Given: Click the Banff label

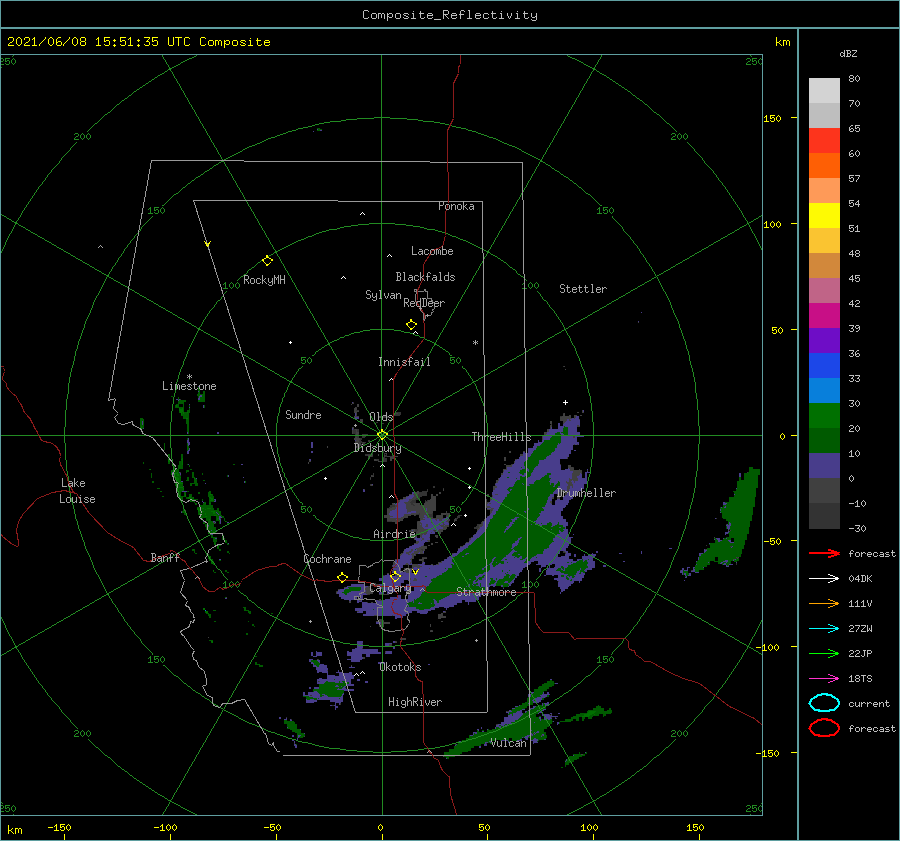Looking at the screenshot, I should coord(165,557).
